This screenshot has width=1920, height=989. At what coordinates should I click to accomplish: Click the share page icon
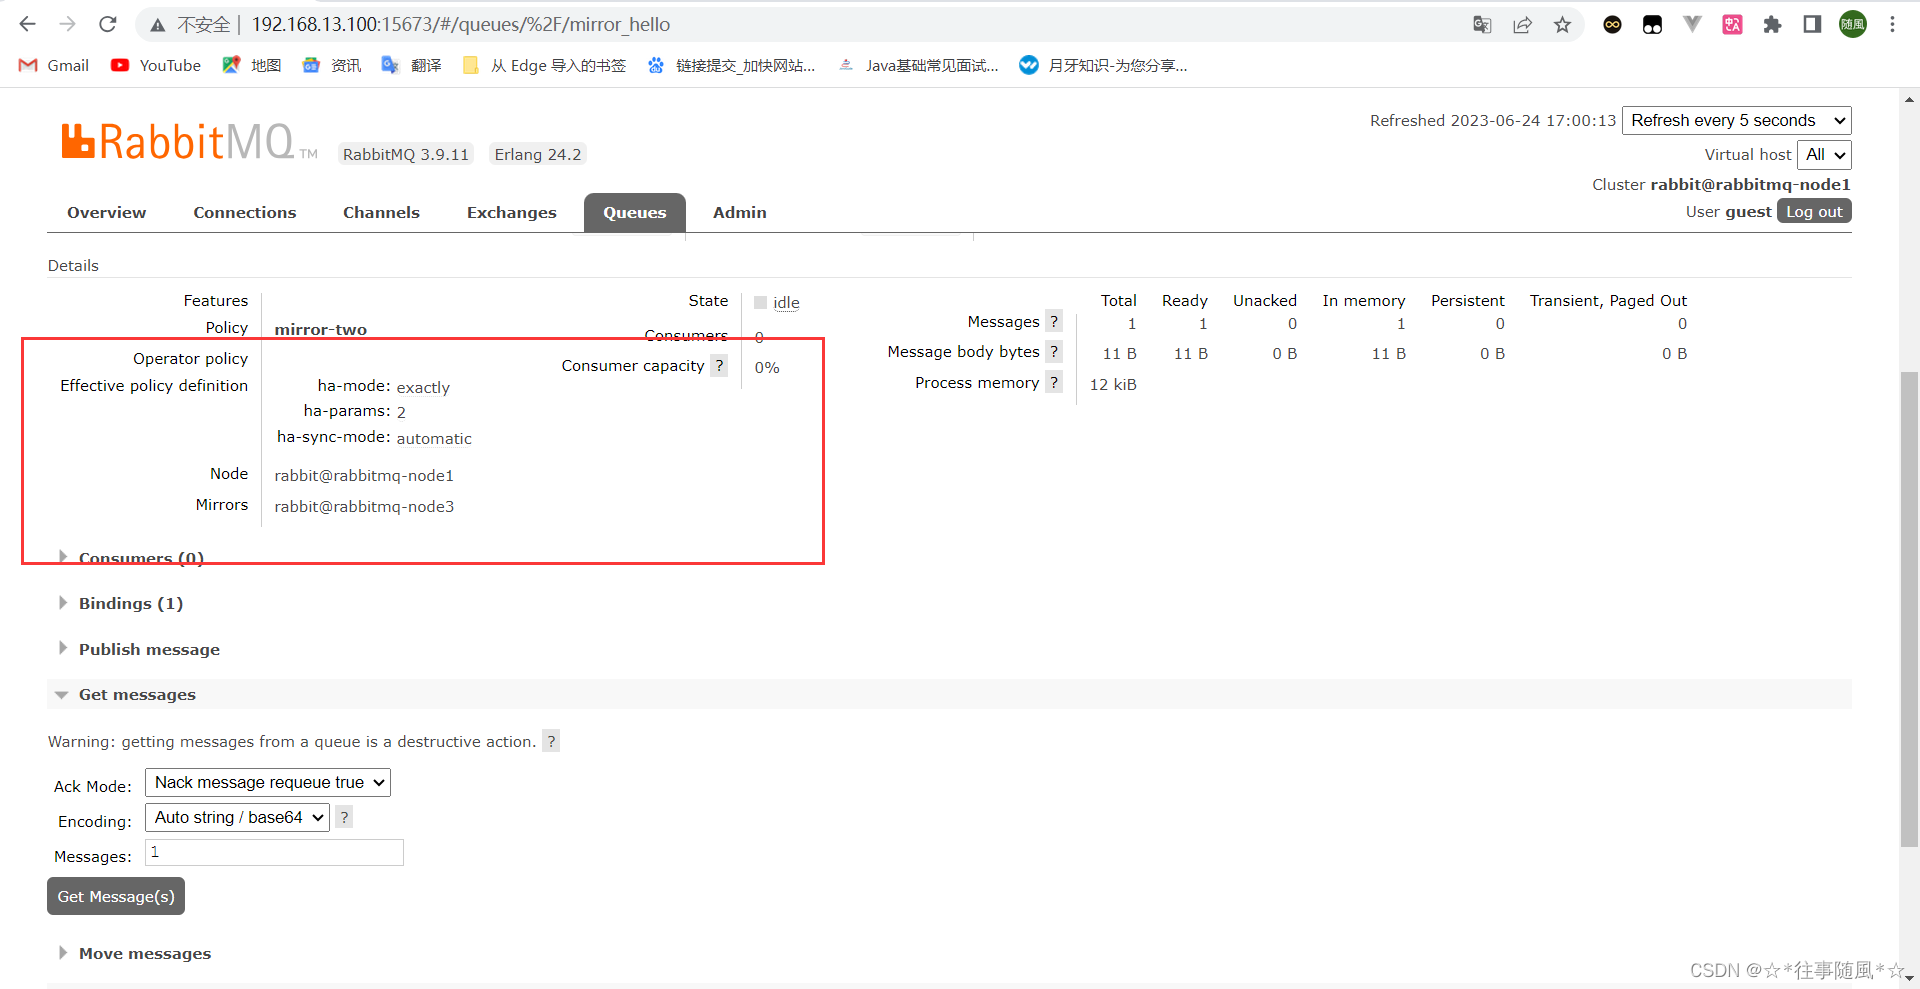[1522, 25]
